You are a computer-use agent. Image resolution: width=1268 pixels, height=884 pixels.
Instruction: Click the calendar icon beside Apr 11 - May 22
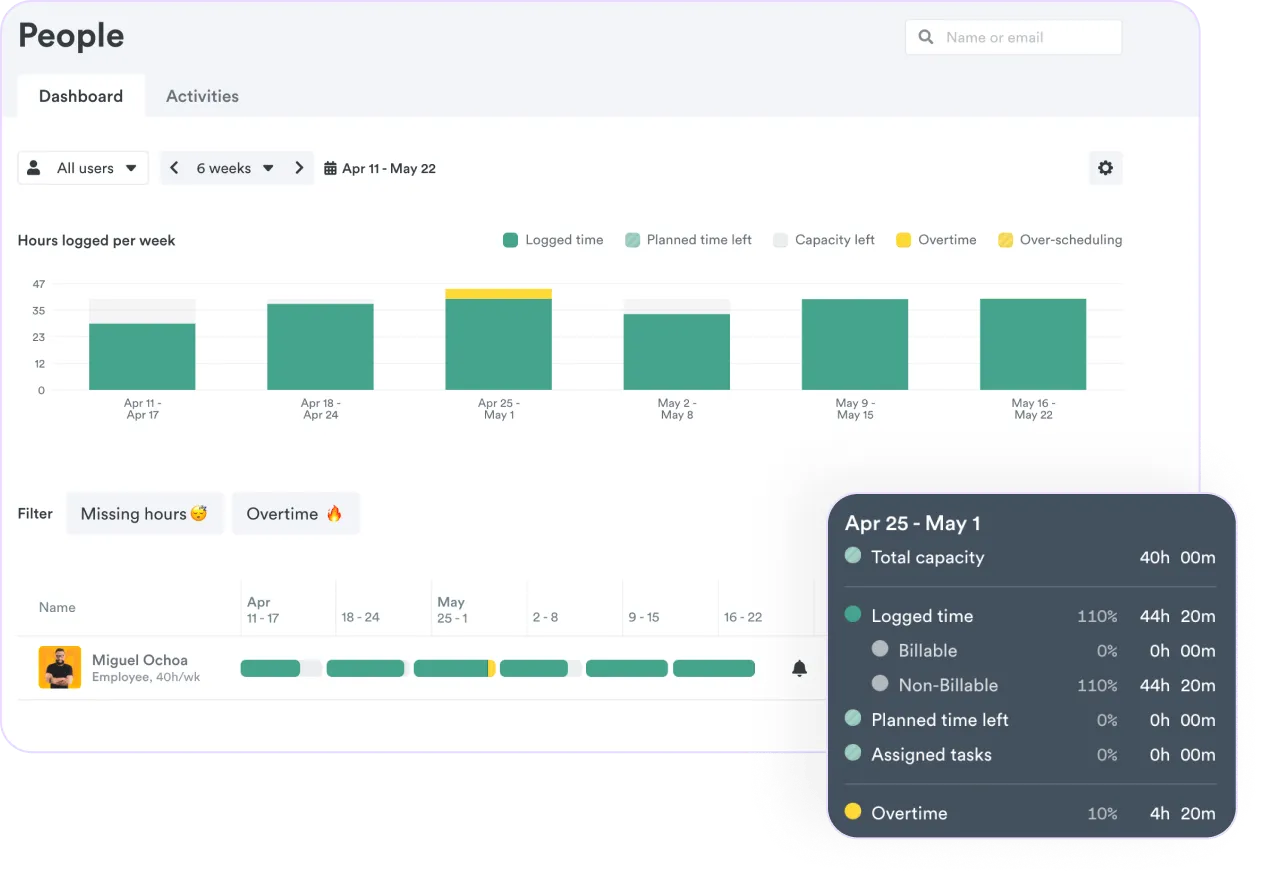pos(331,168)
